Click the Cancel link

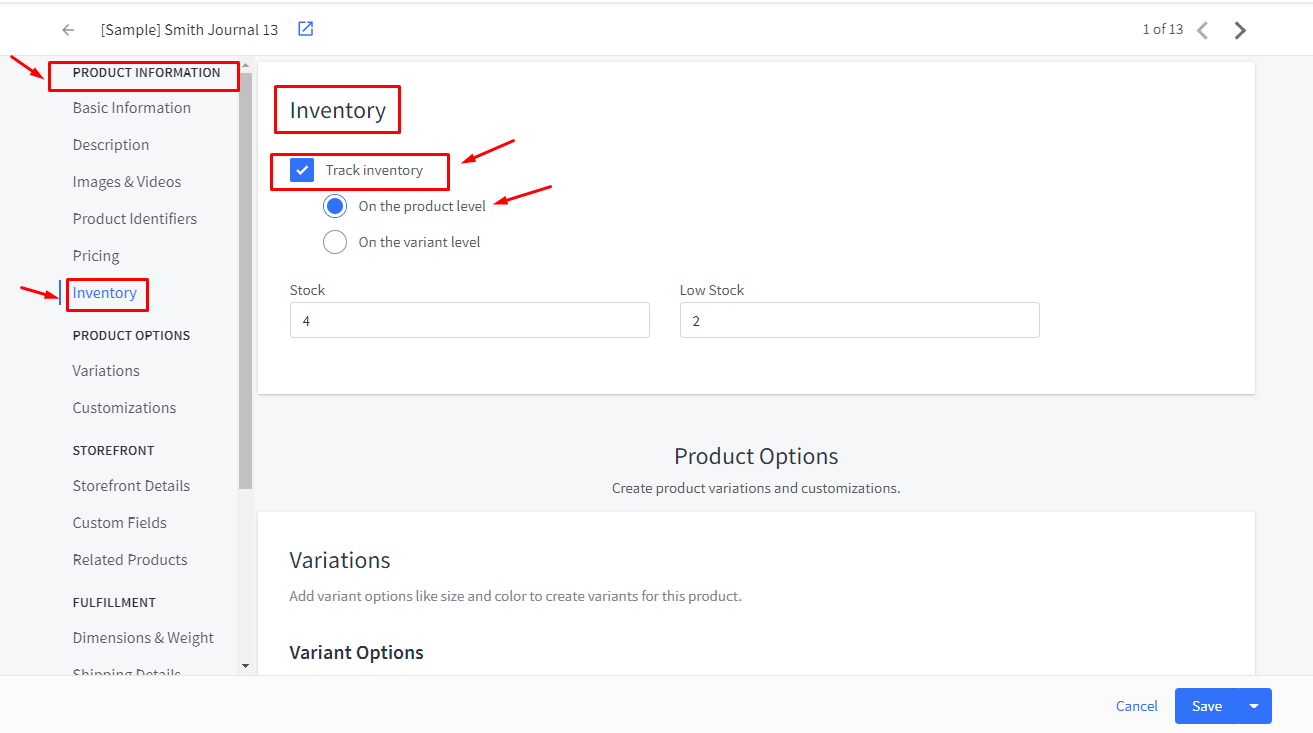point(1136,706)
